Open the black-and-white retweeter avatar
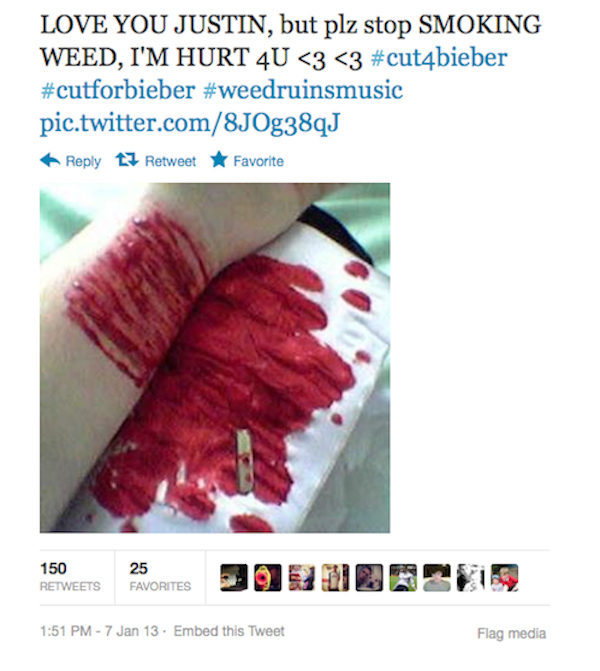Screen dimensions: 600x671 [x=470, y=578]
